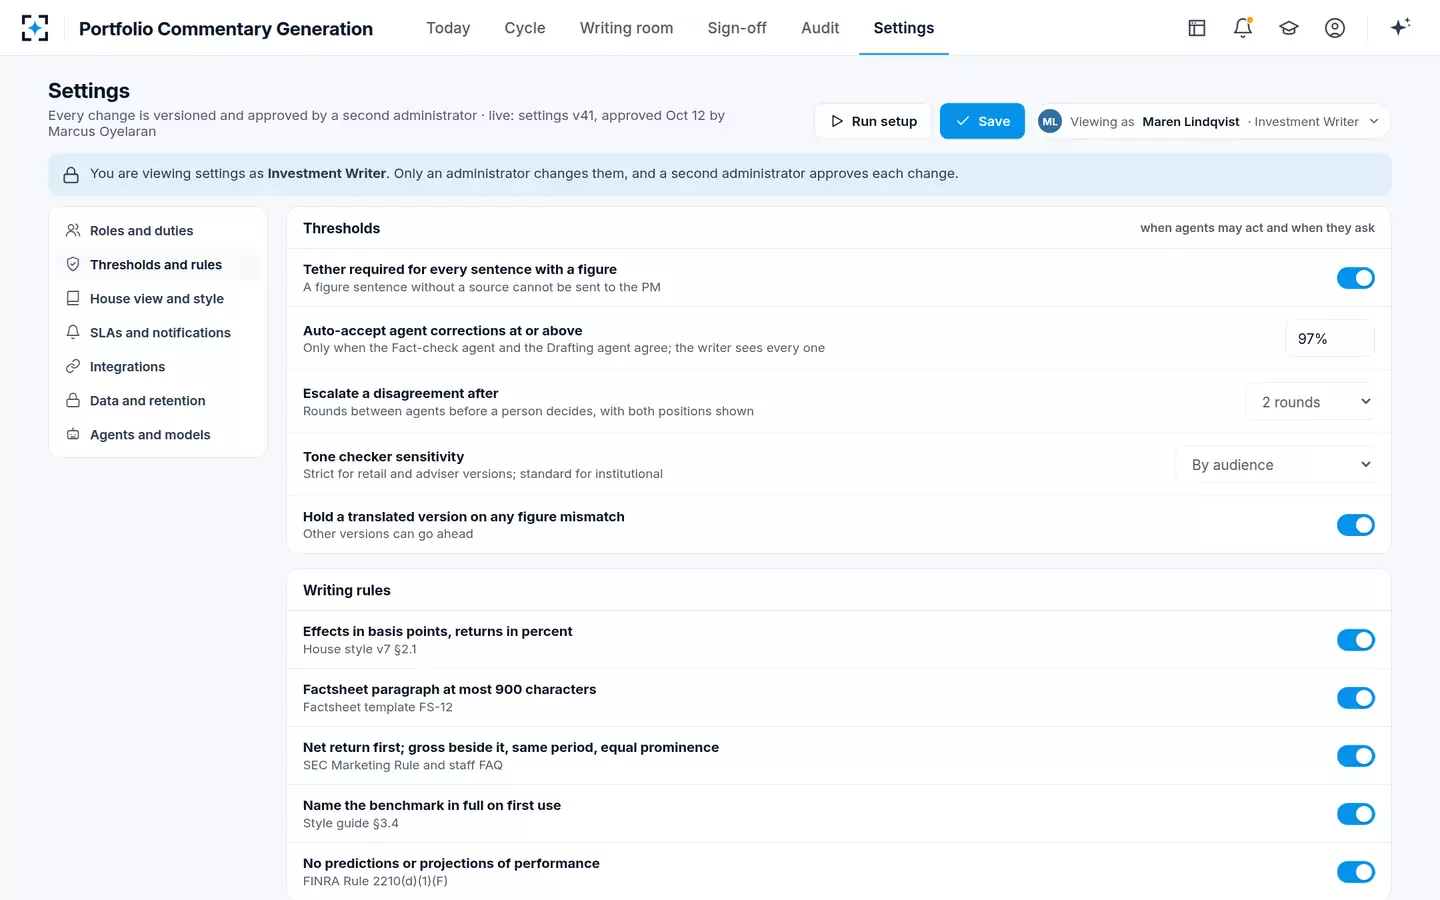The image size is (1440, 900).
Task: Click the 97% auto-accept threshold field
Action: [1330, 339]
